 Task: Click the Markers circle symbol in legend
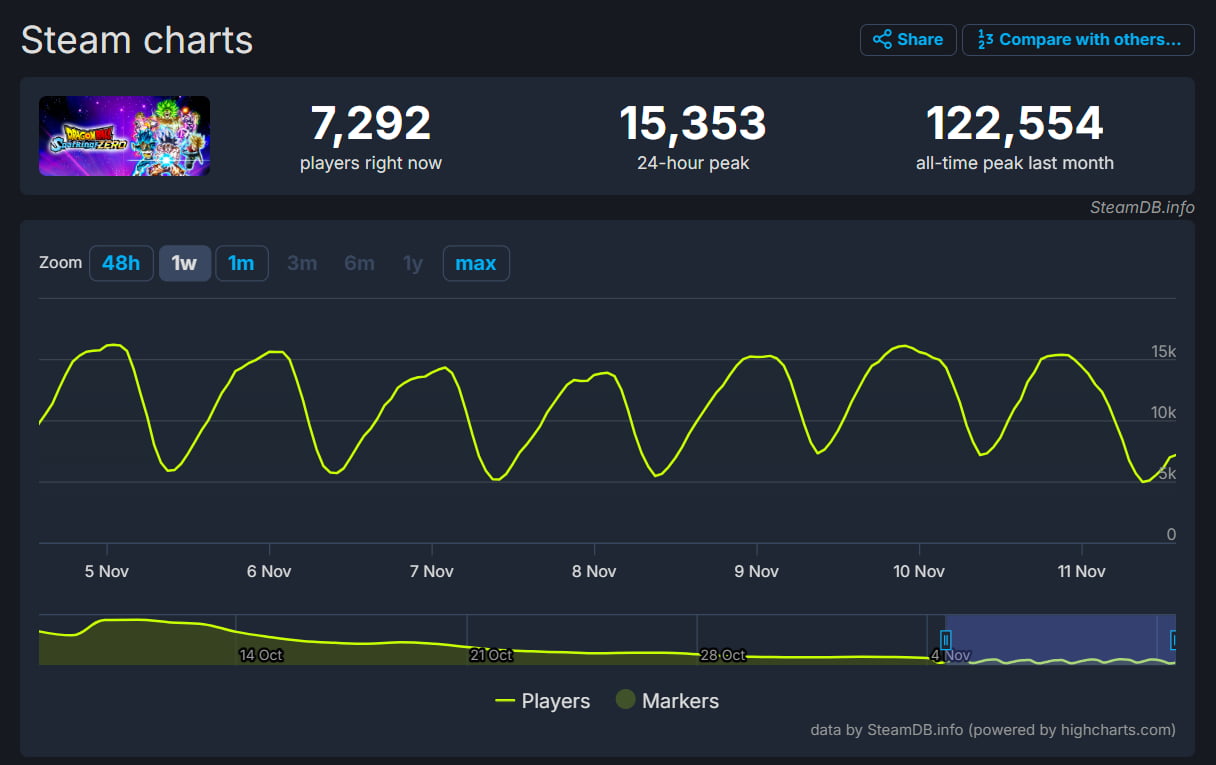(x=625, y=701)
